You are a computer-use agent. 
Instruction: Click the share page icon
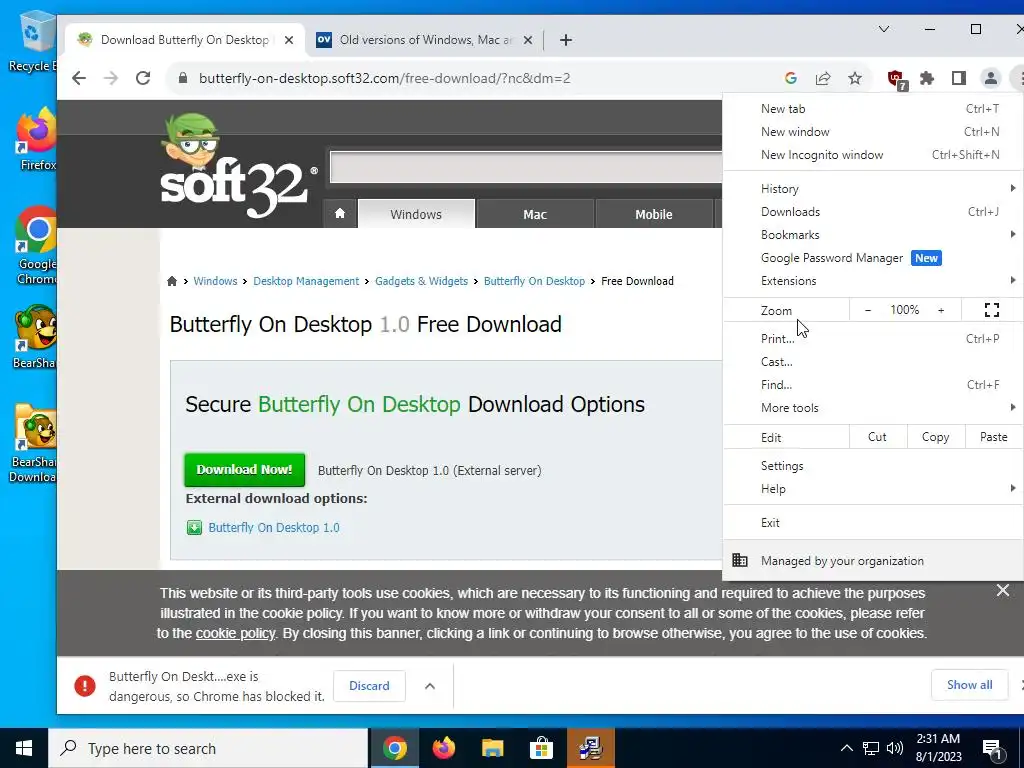tap(823, 78)
